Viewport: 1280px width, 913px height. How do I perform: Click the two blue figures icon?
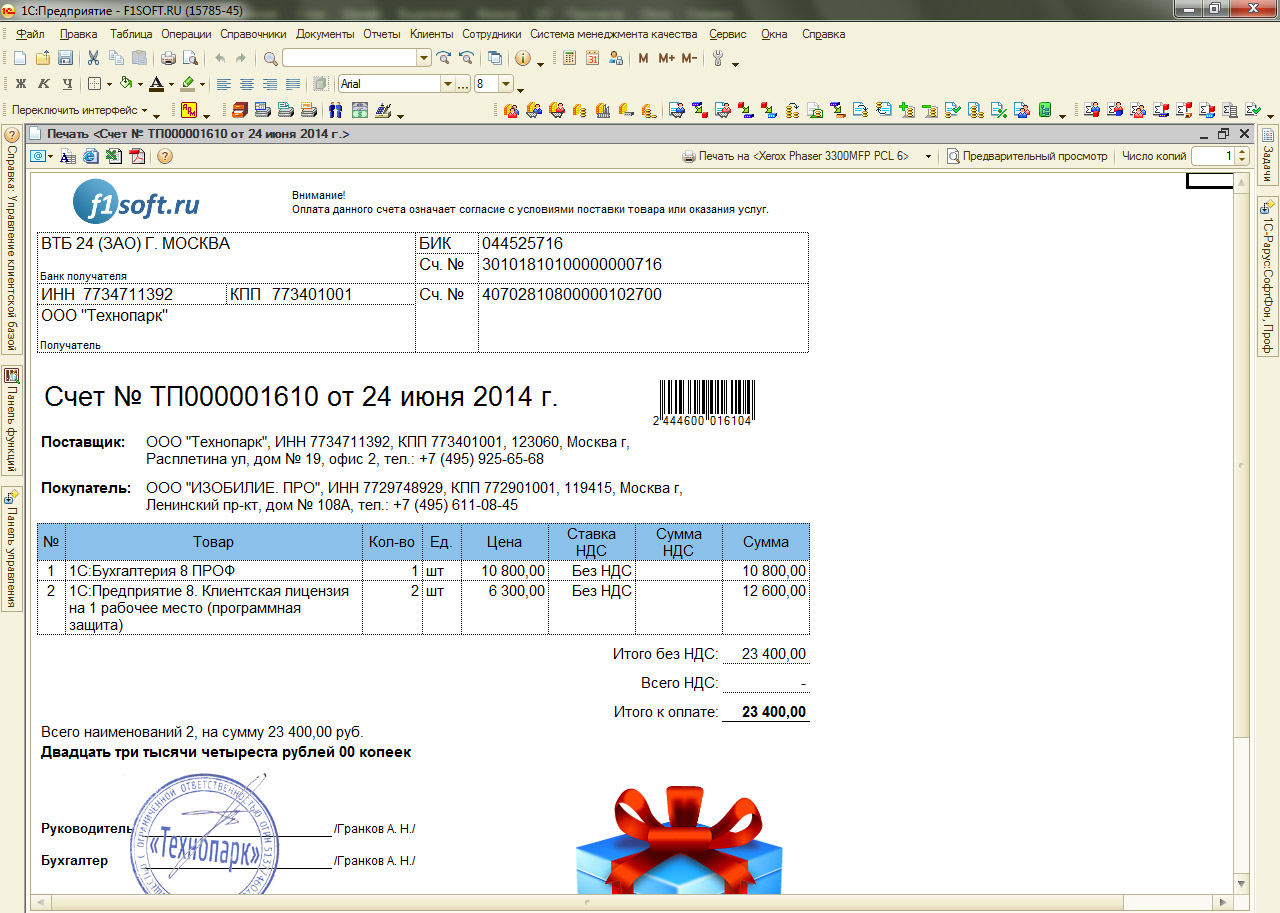click(x=336, y=110)
